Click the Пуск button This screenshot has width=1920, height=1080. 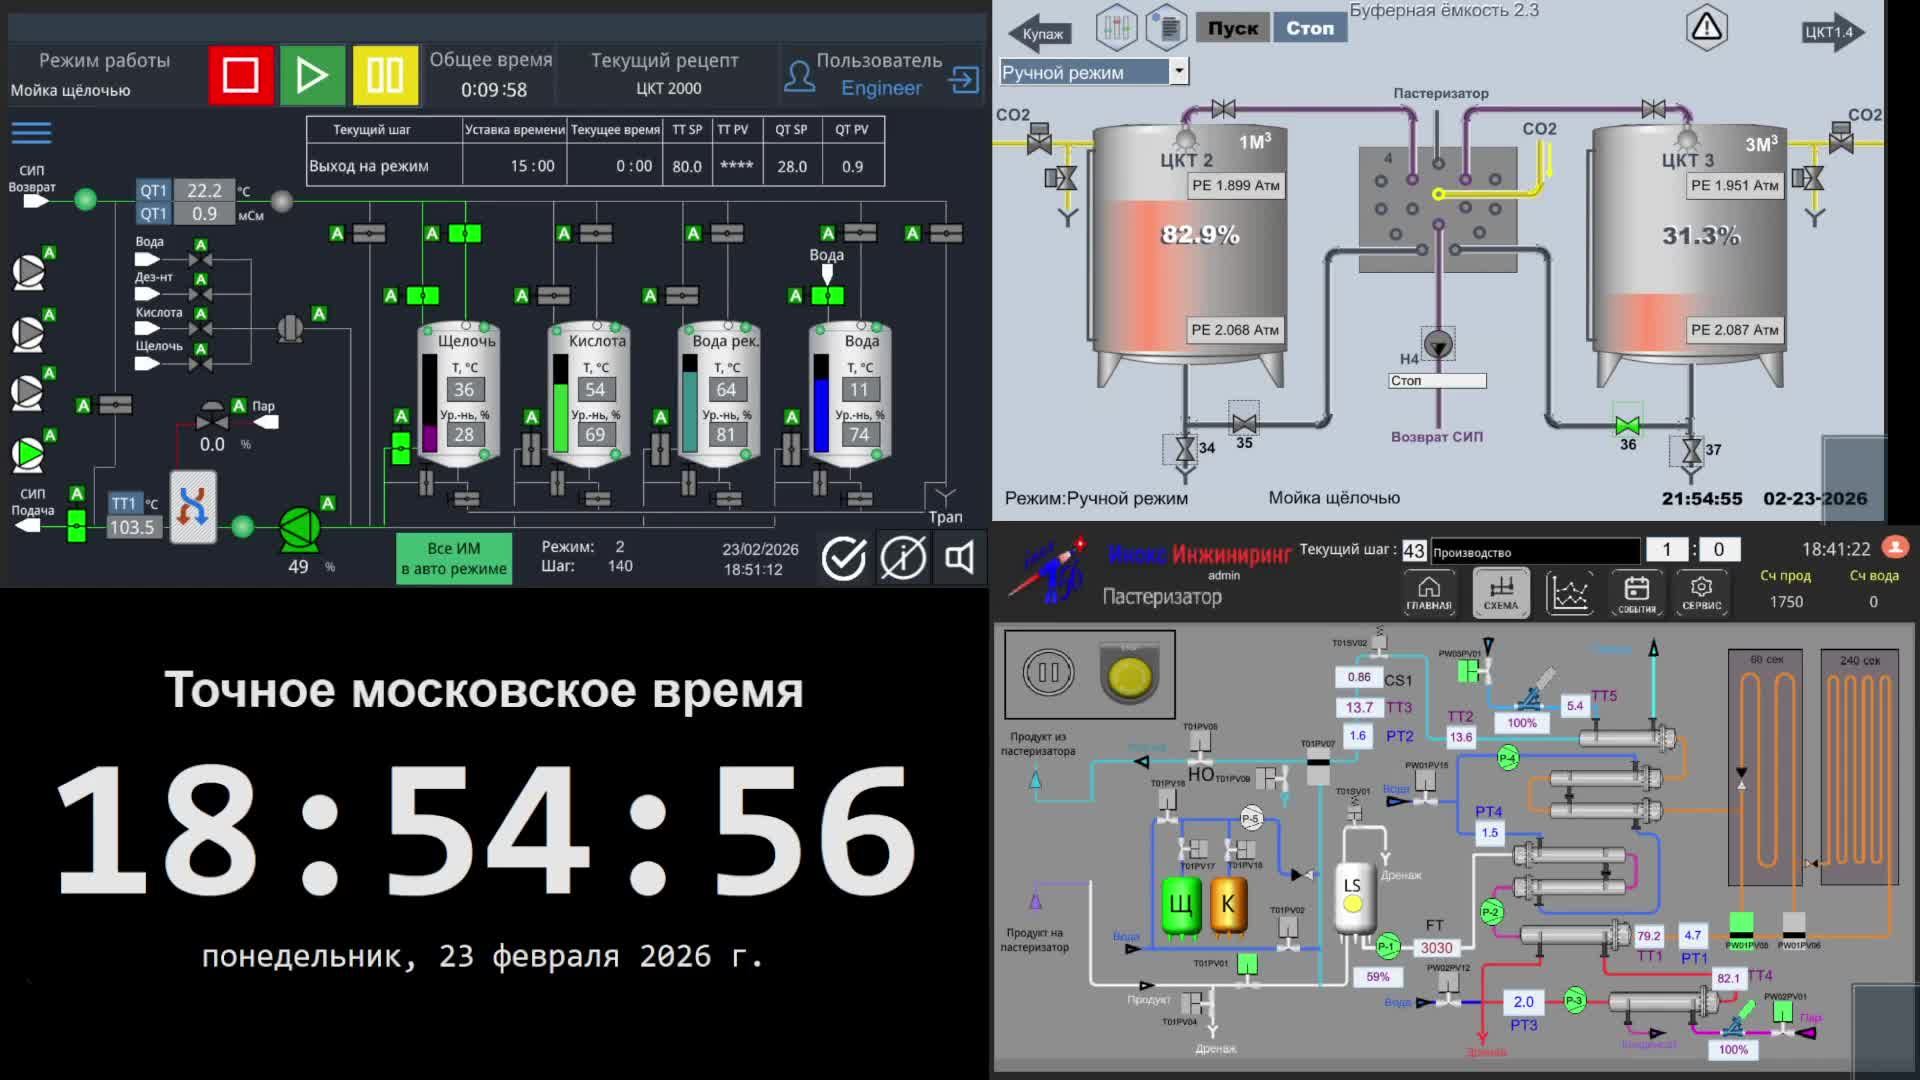click(x=1232, y=28)
